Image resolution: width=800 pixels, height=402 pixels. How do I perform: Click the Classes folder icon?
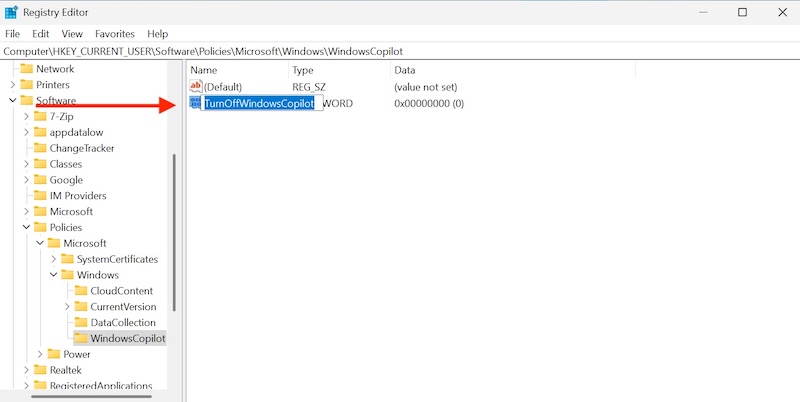coord(40,164)
